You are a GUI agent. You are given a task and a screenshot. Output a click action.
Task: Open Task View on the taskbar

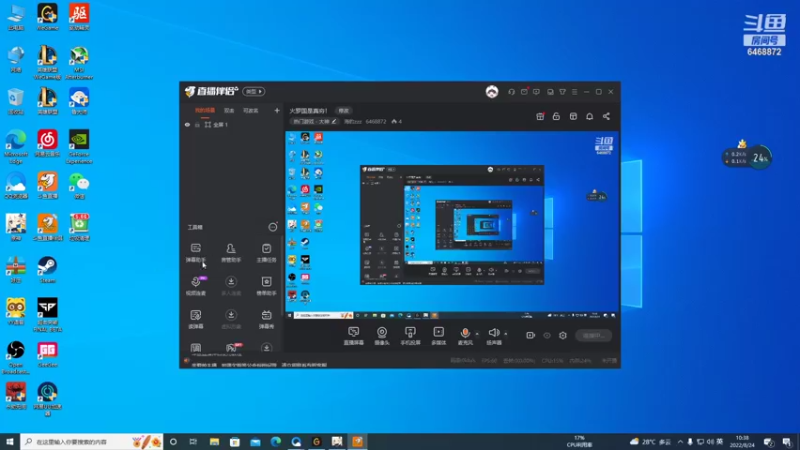pyautogui.click(x=193, y=442)
